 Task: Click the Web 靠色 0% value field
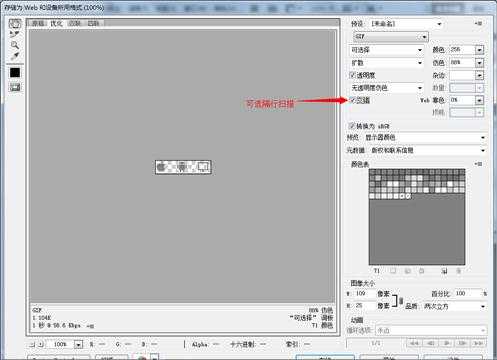click(462, 100)
